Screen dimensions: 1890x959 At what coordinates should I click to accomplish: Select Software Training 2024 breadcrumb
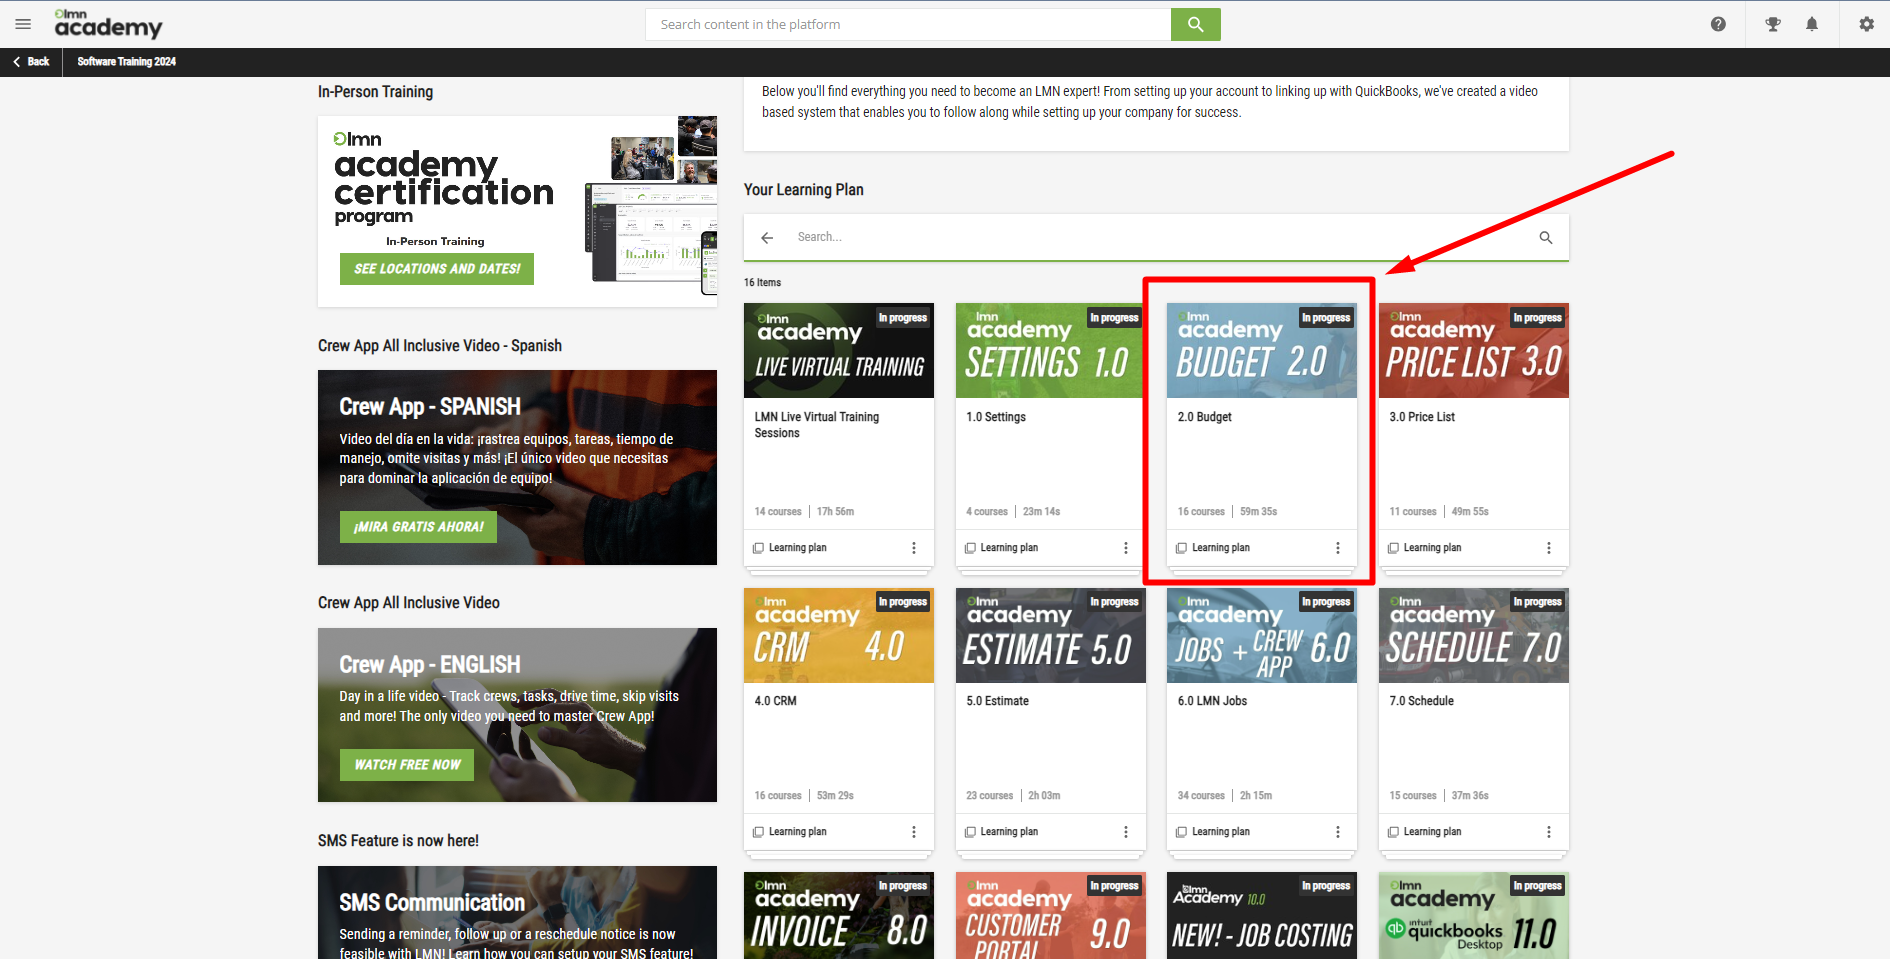click(x=126, y=62)
